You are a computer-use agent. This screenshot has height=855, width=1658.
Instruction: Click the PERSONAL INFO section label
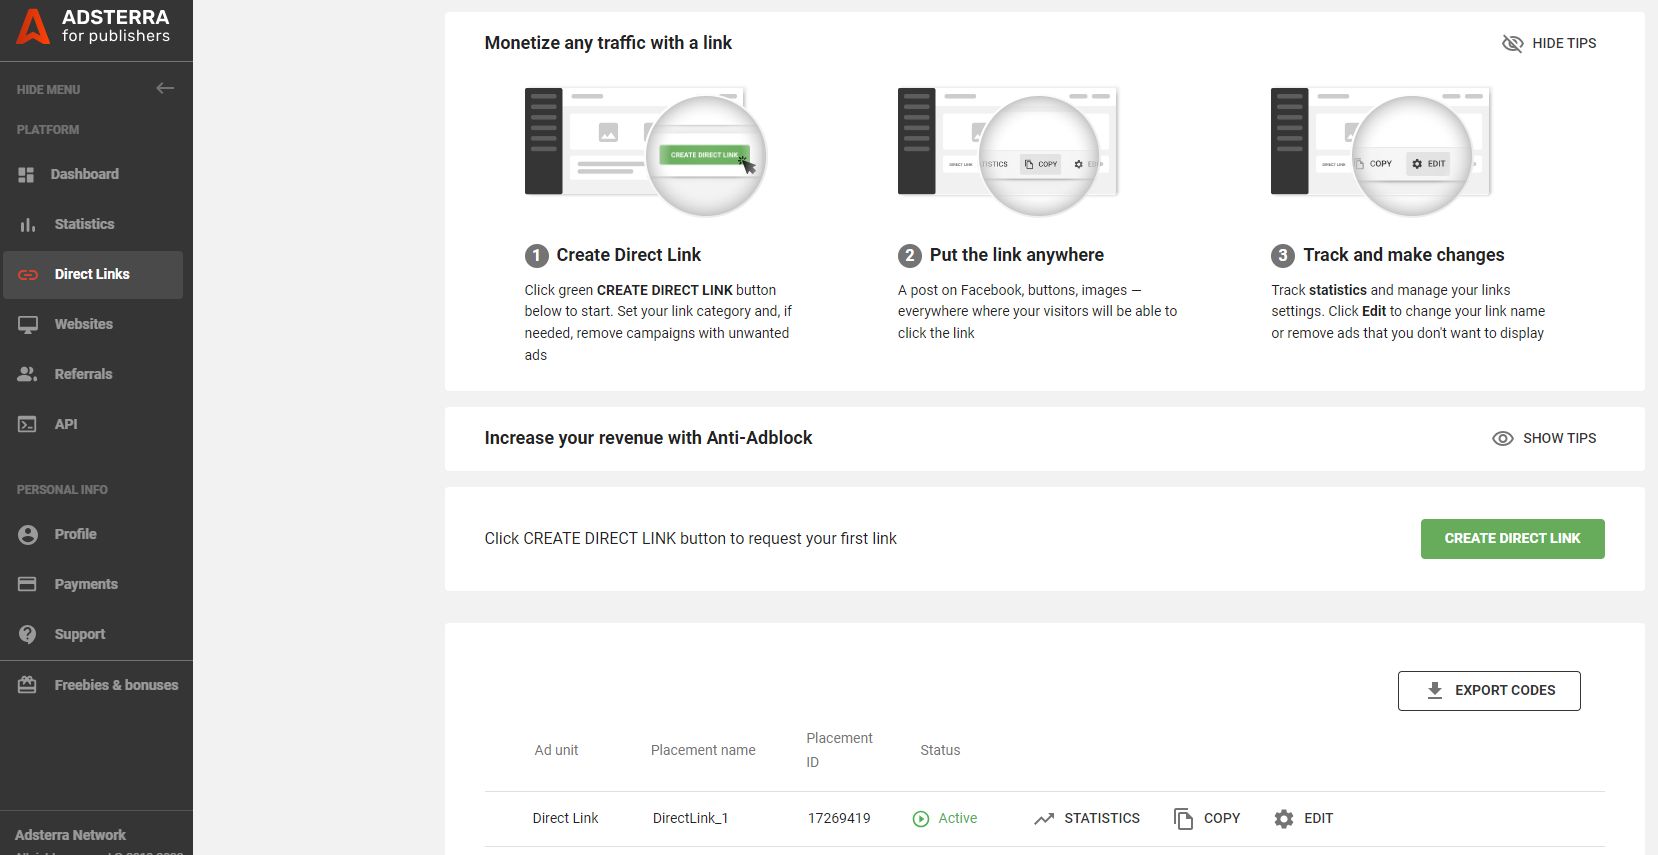pyautogui.click(x=62, y=490)
